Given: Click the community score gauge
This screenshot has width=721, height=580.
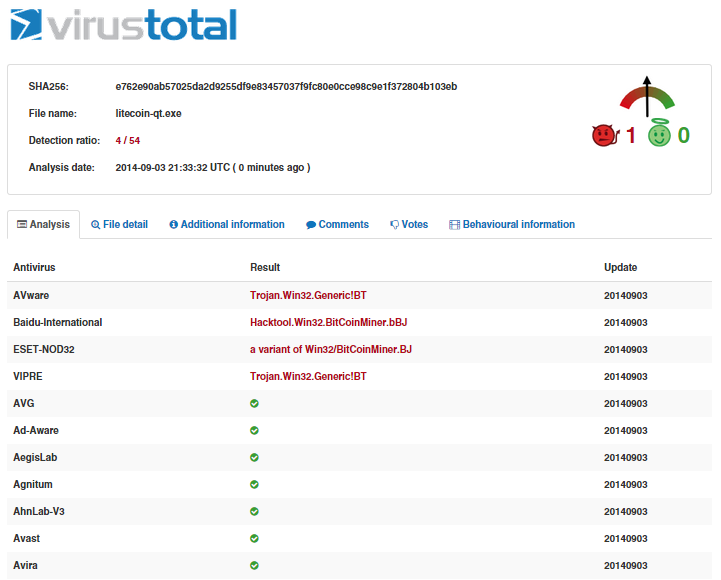Looking at the screenshot, I should [x=647, y=96].
